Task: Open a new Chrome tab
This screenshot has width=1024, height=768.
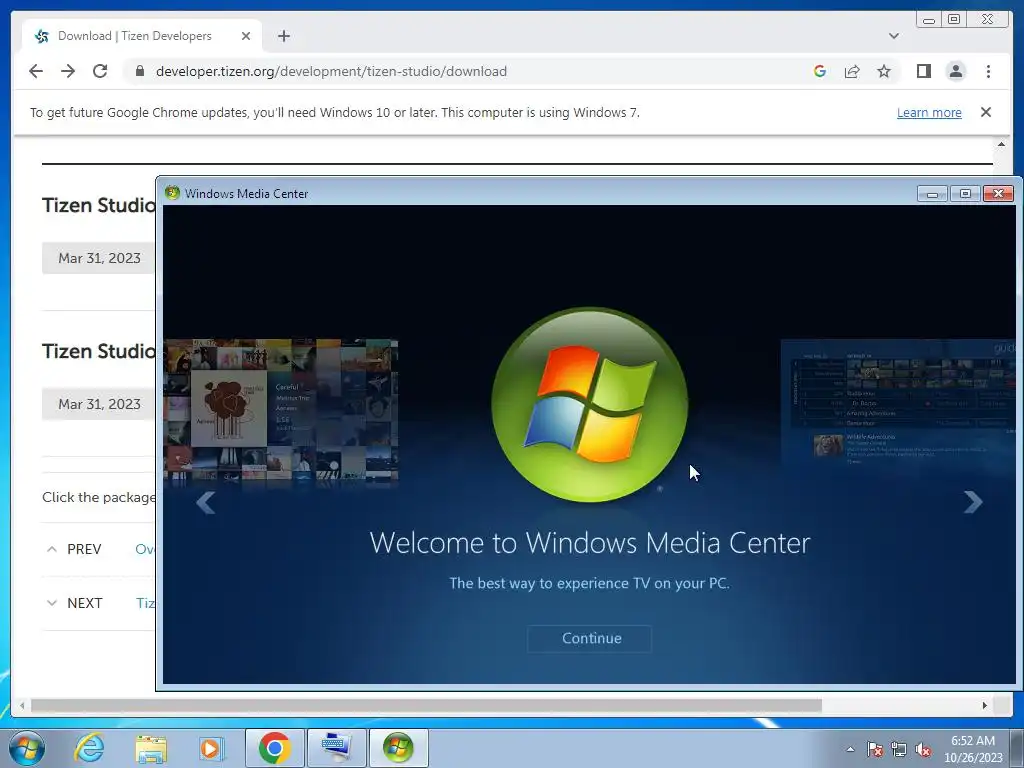Action: 283,36
